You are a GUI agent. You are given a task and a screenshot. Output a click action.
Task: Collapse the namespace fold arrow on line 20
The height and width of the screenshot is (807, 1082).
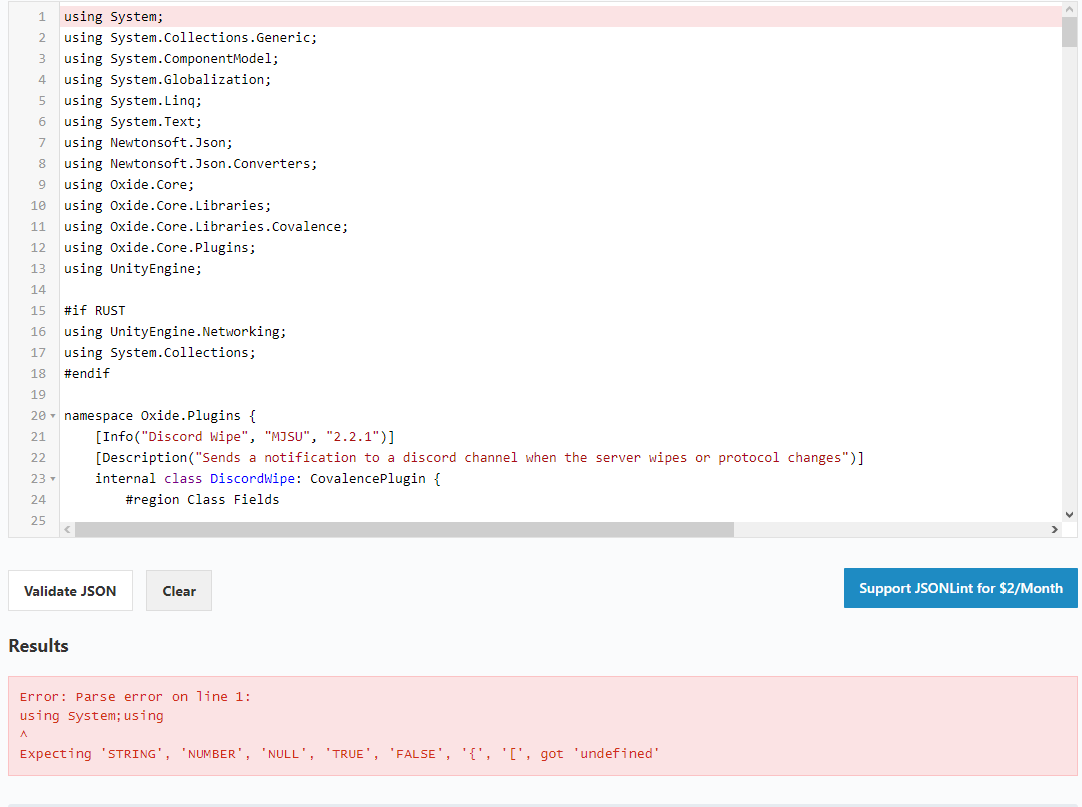coord(53,416)
